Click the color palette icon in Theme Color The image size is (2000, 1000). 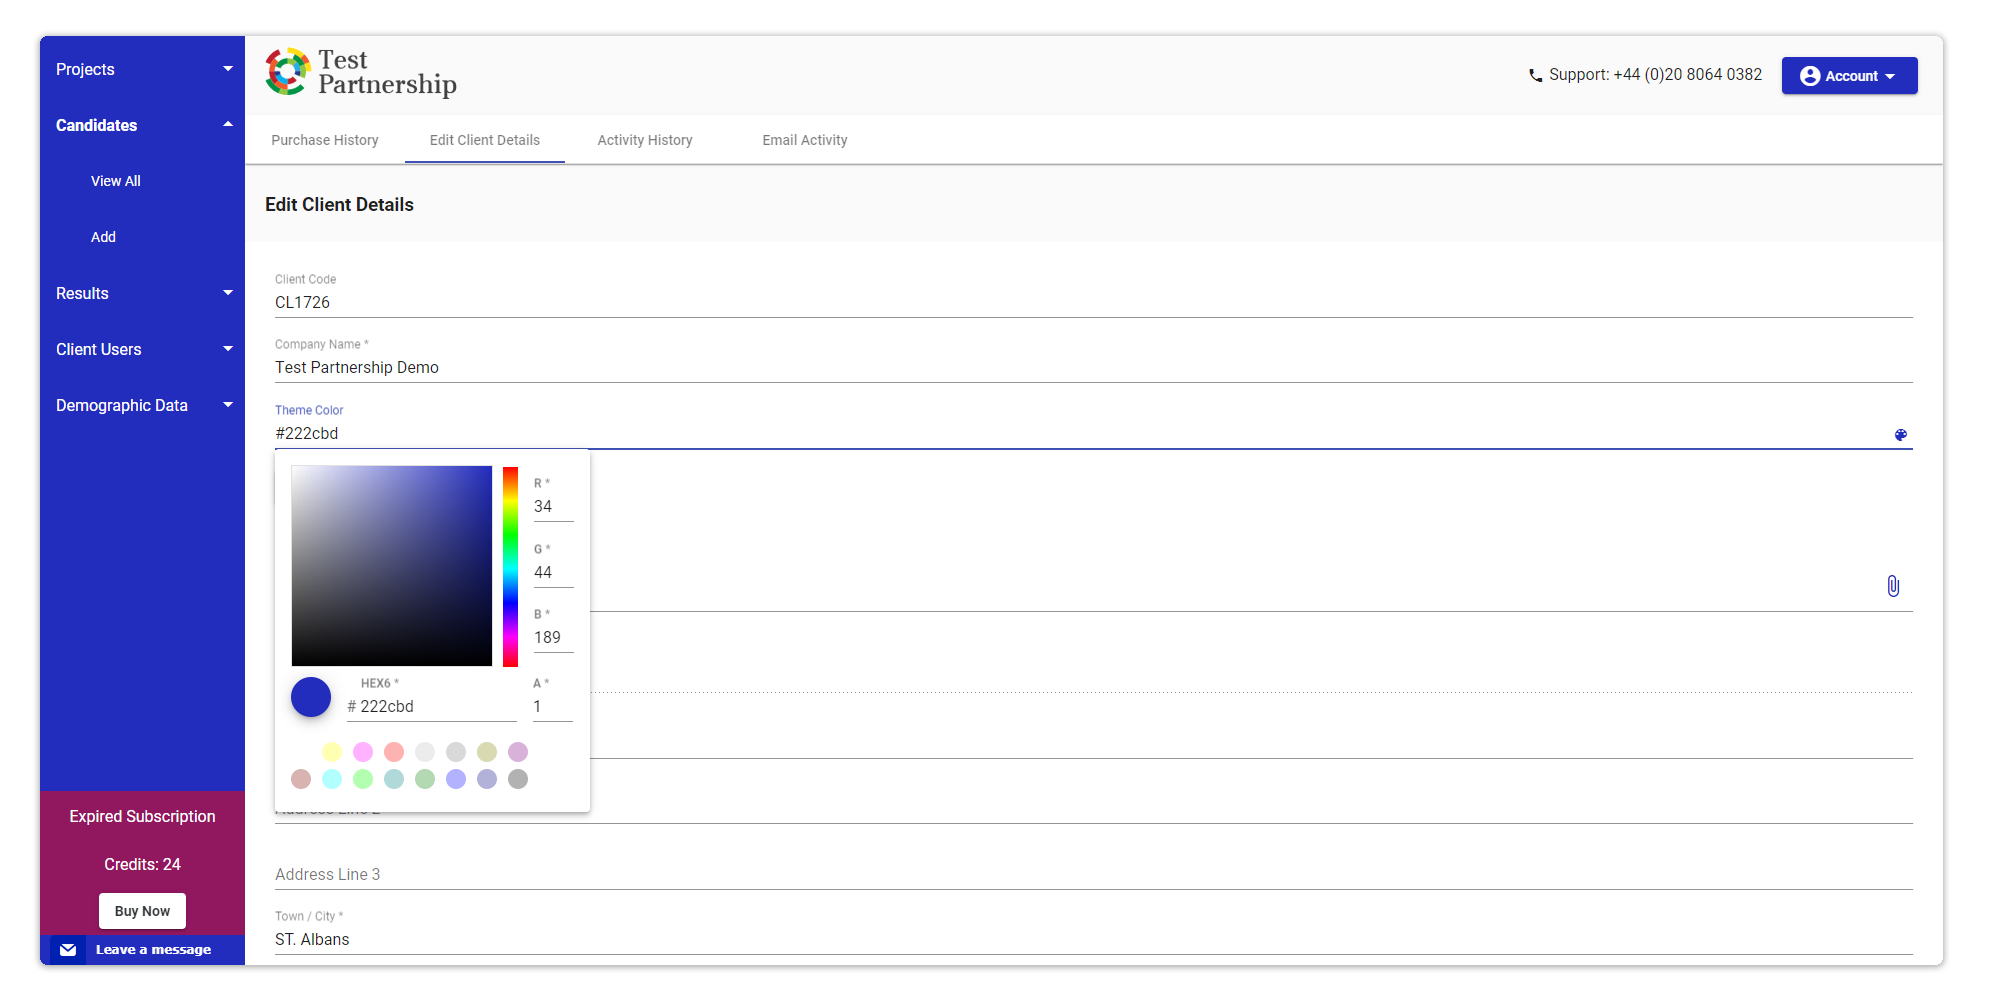1900,435
